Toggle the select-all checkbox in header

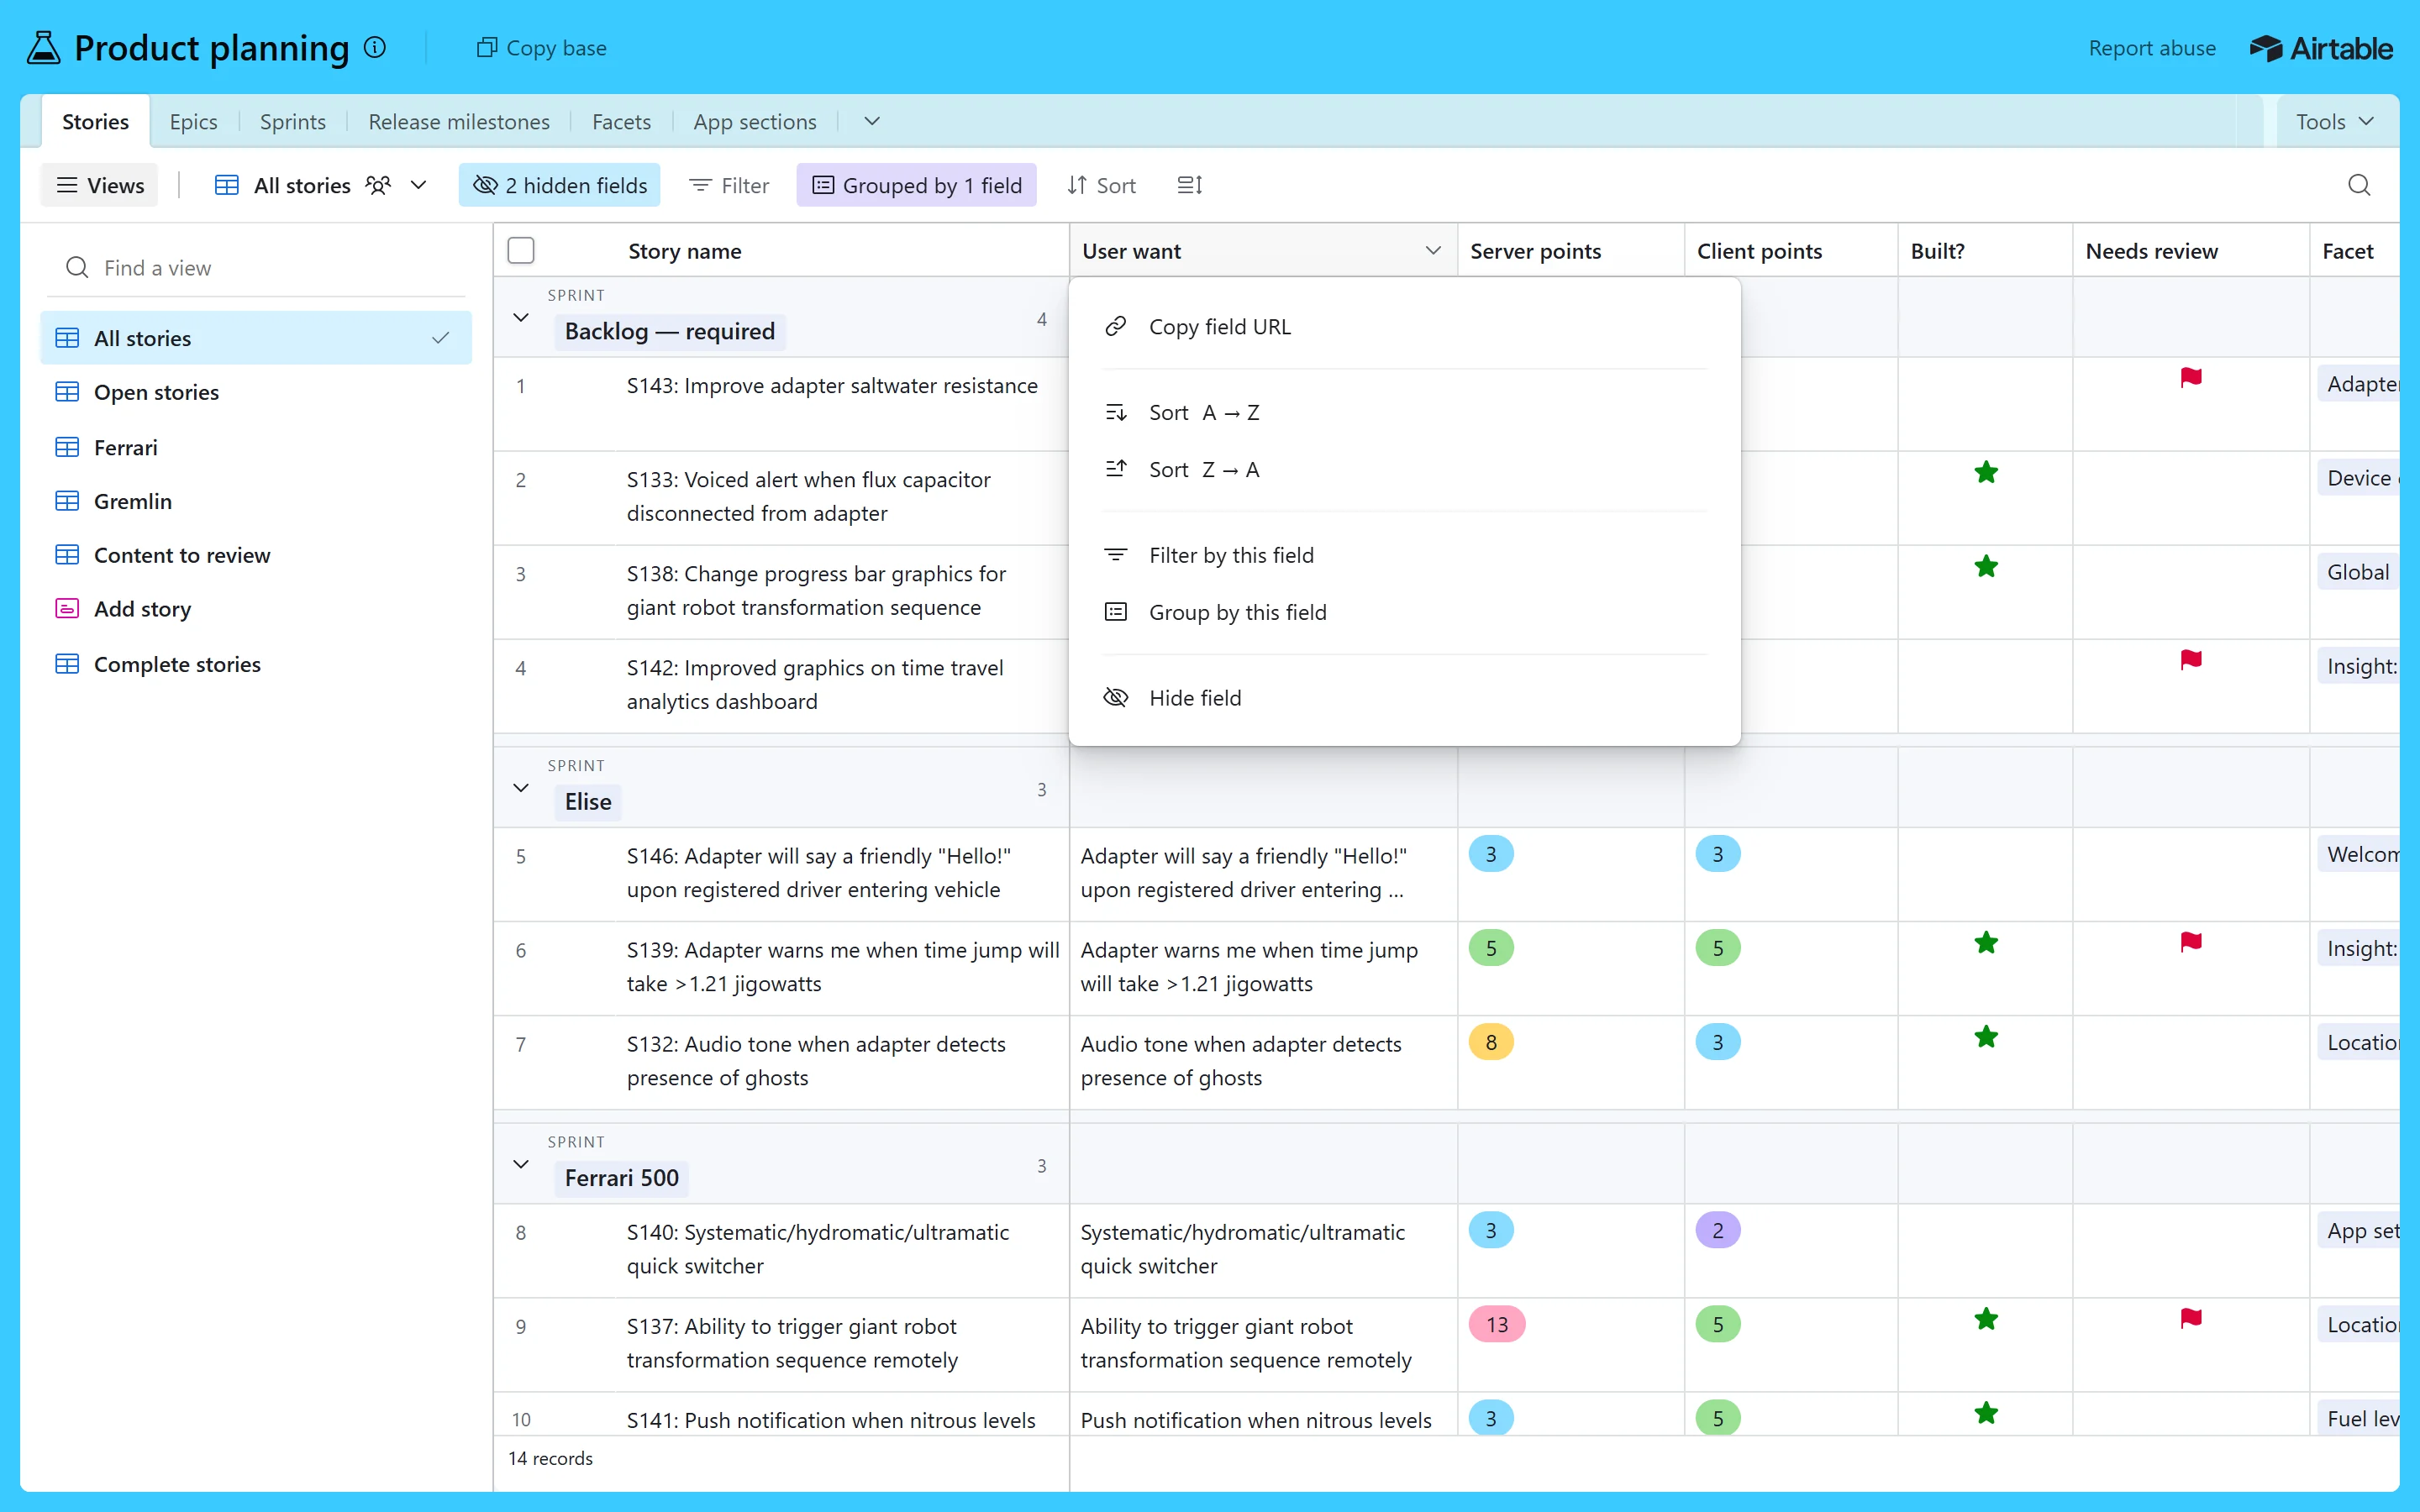[x=521, y=250]
